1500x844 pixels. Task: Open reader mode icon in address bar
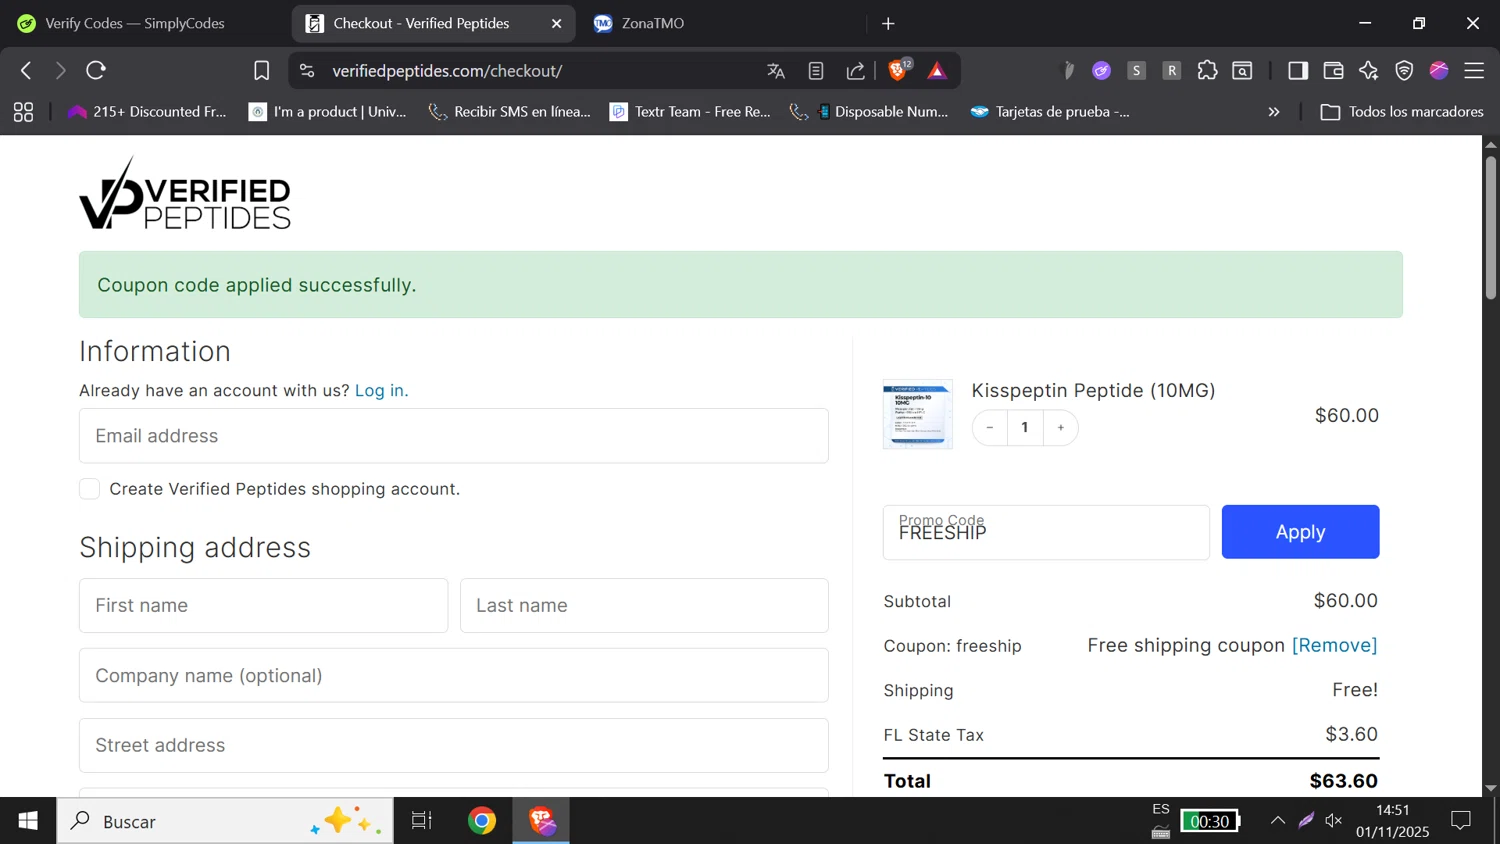[x=816, y=71]
